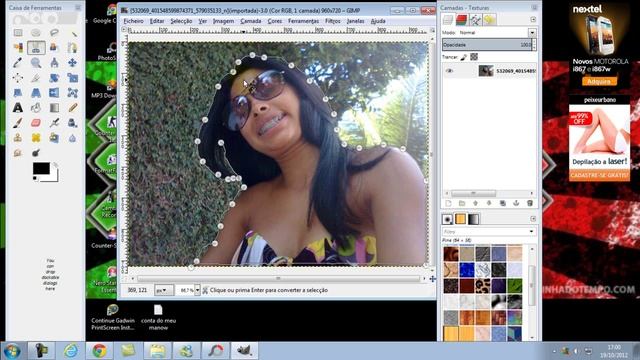Select the Select by Color tool

[18, 48]
